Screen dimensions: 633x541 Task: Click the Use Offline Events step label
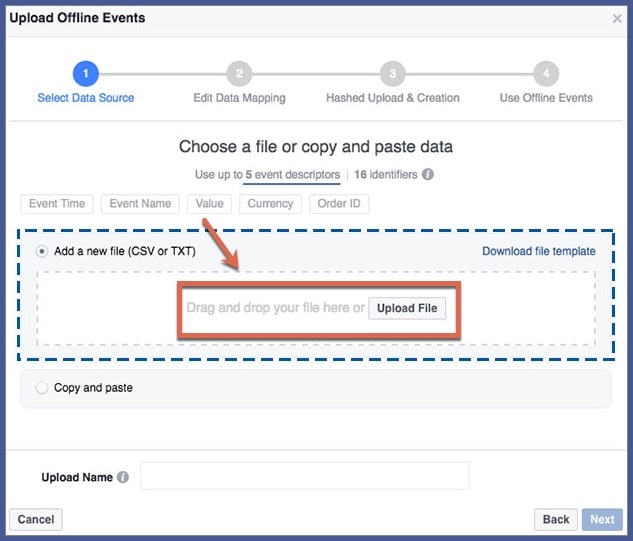tap(546, 98)
